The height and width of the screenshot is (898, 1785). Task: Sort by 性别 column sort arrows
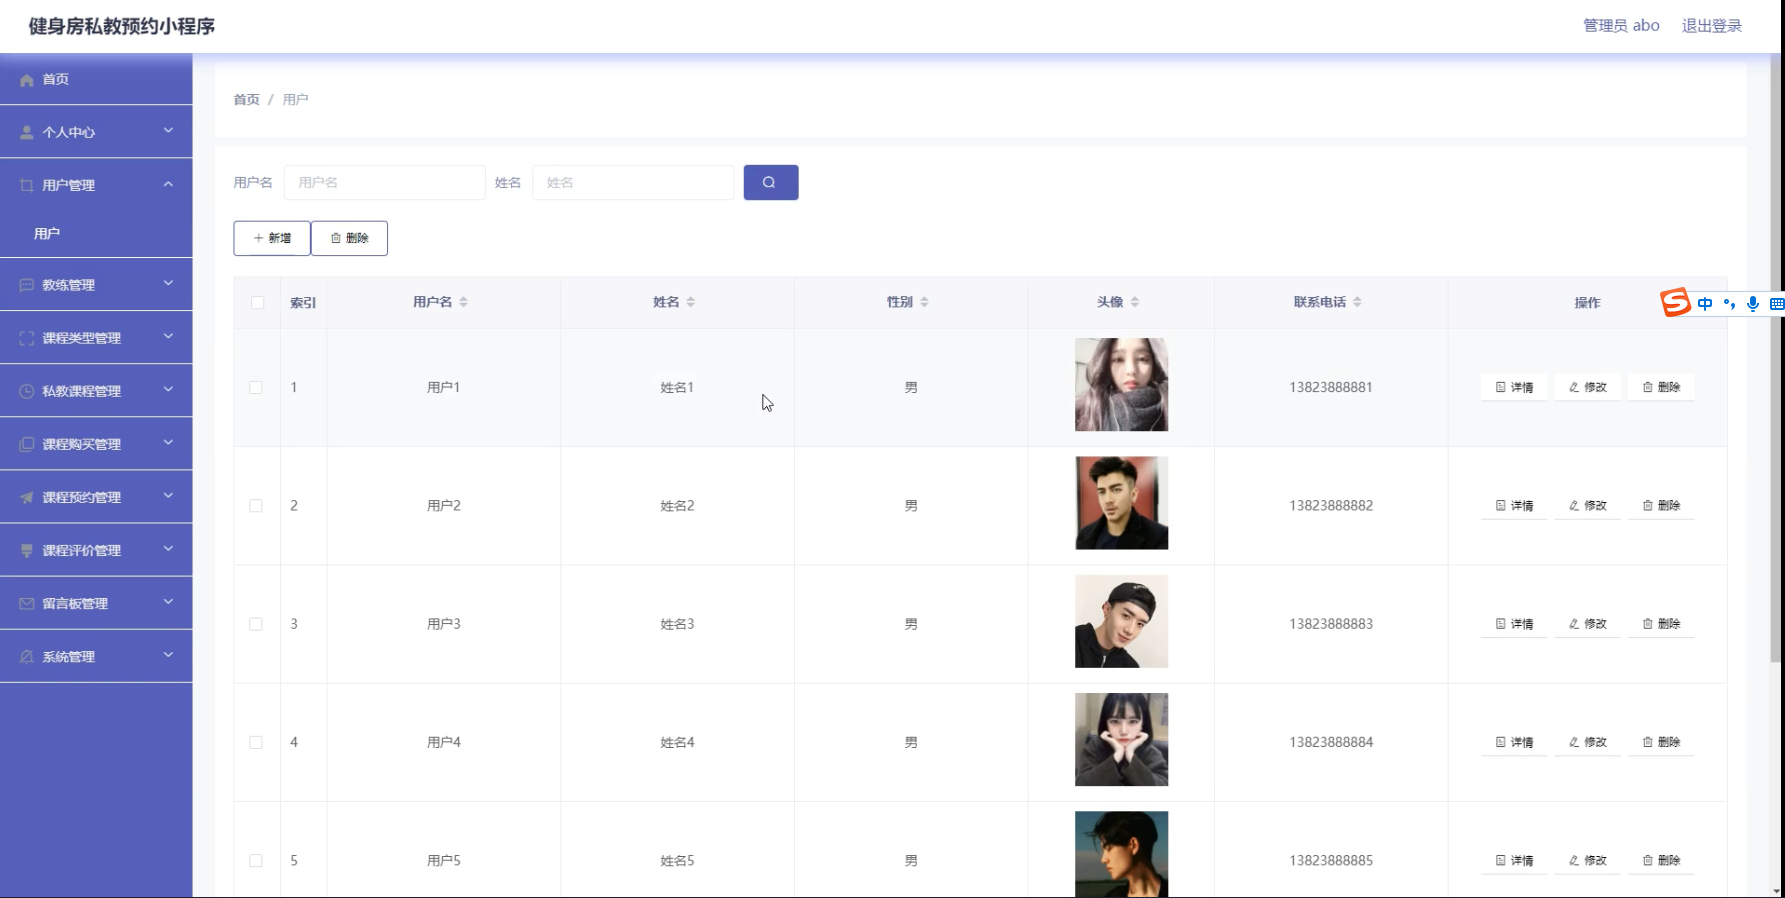point(924,302)
